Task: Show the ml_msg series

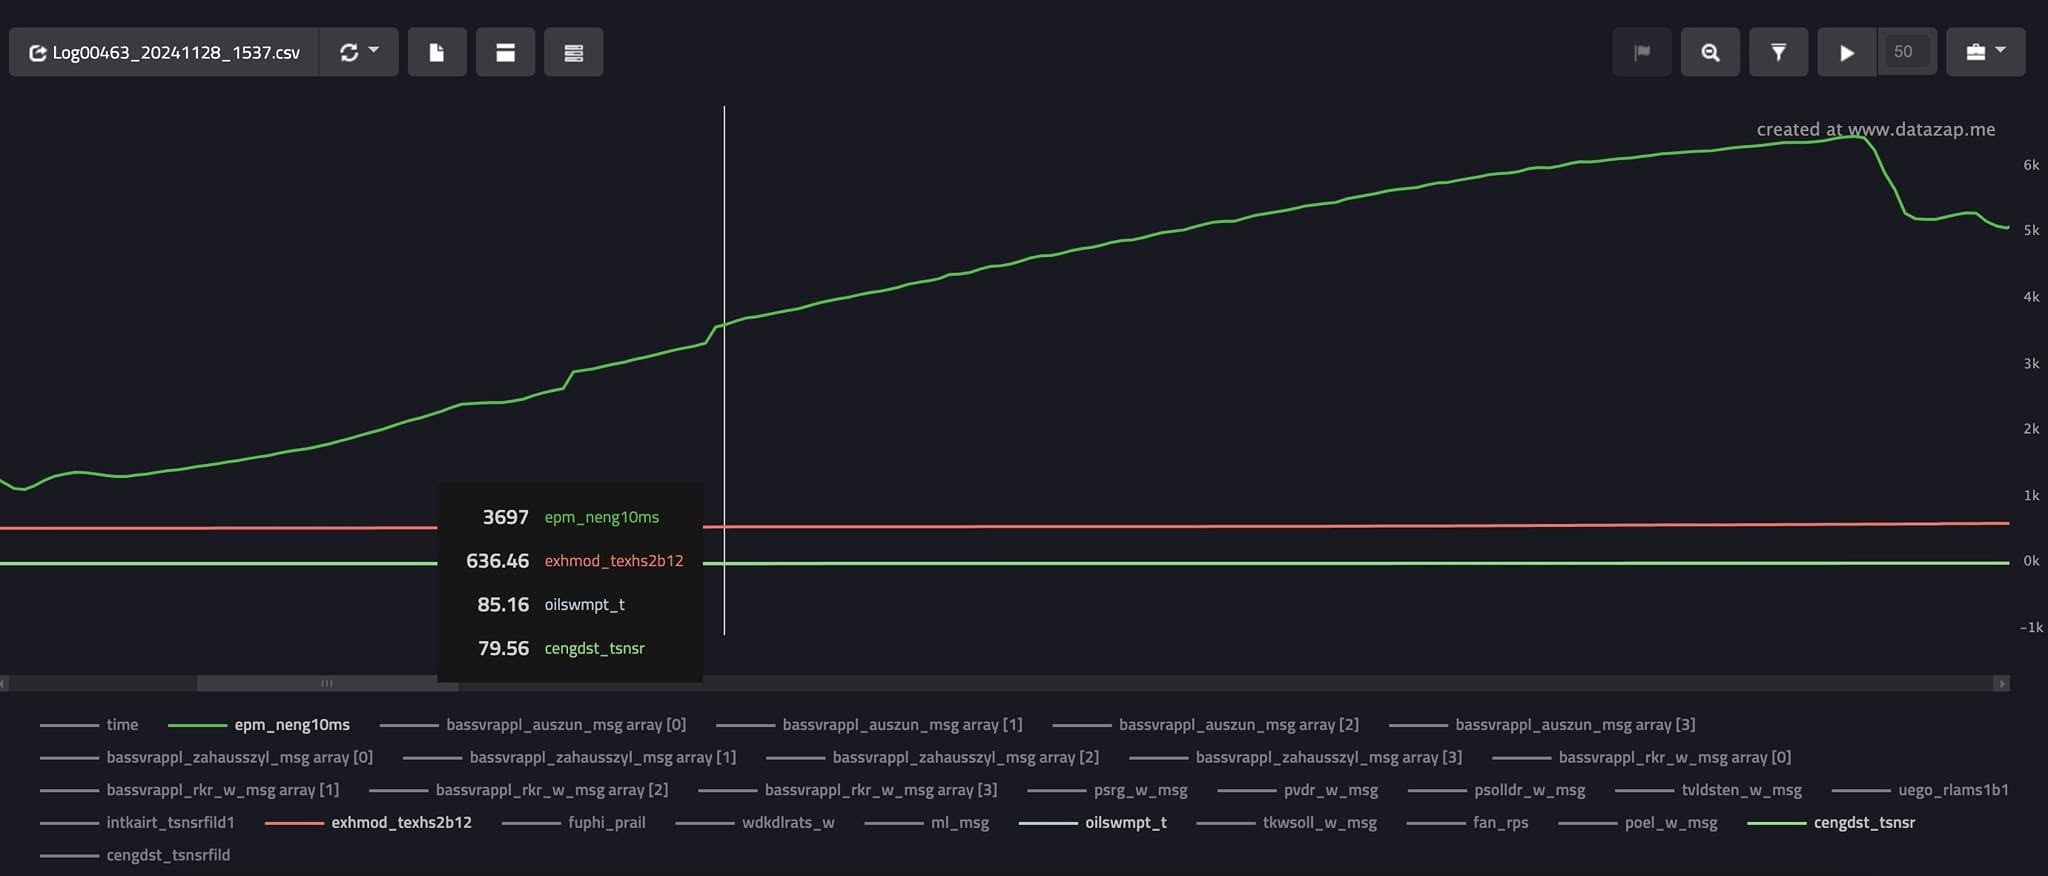Action: pos(927,823)
